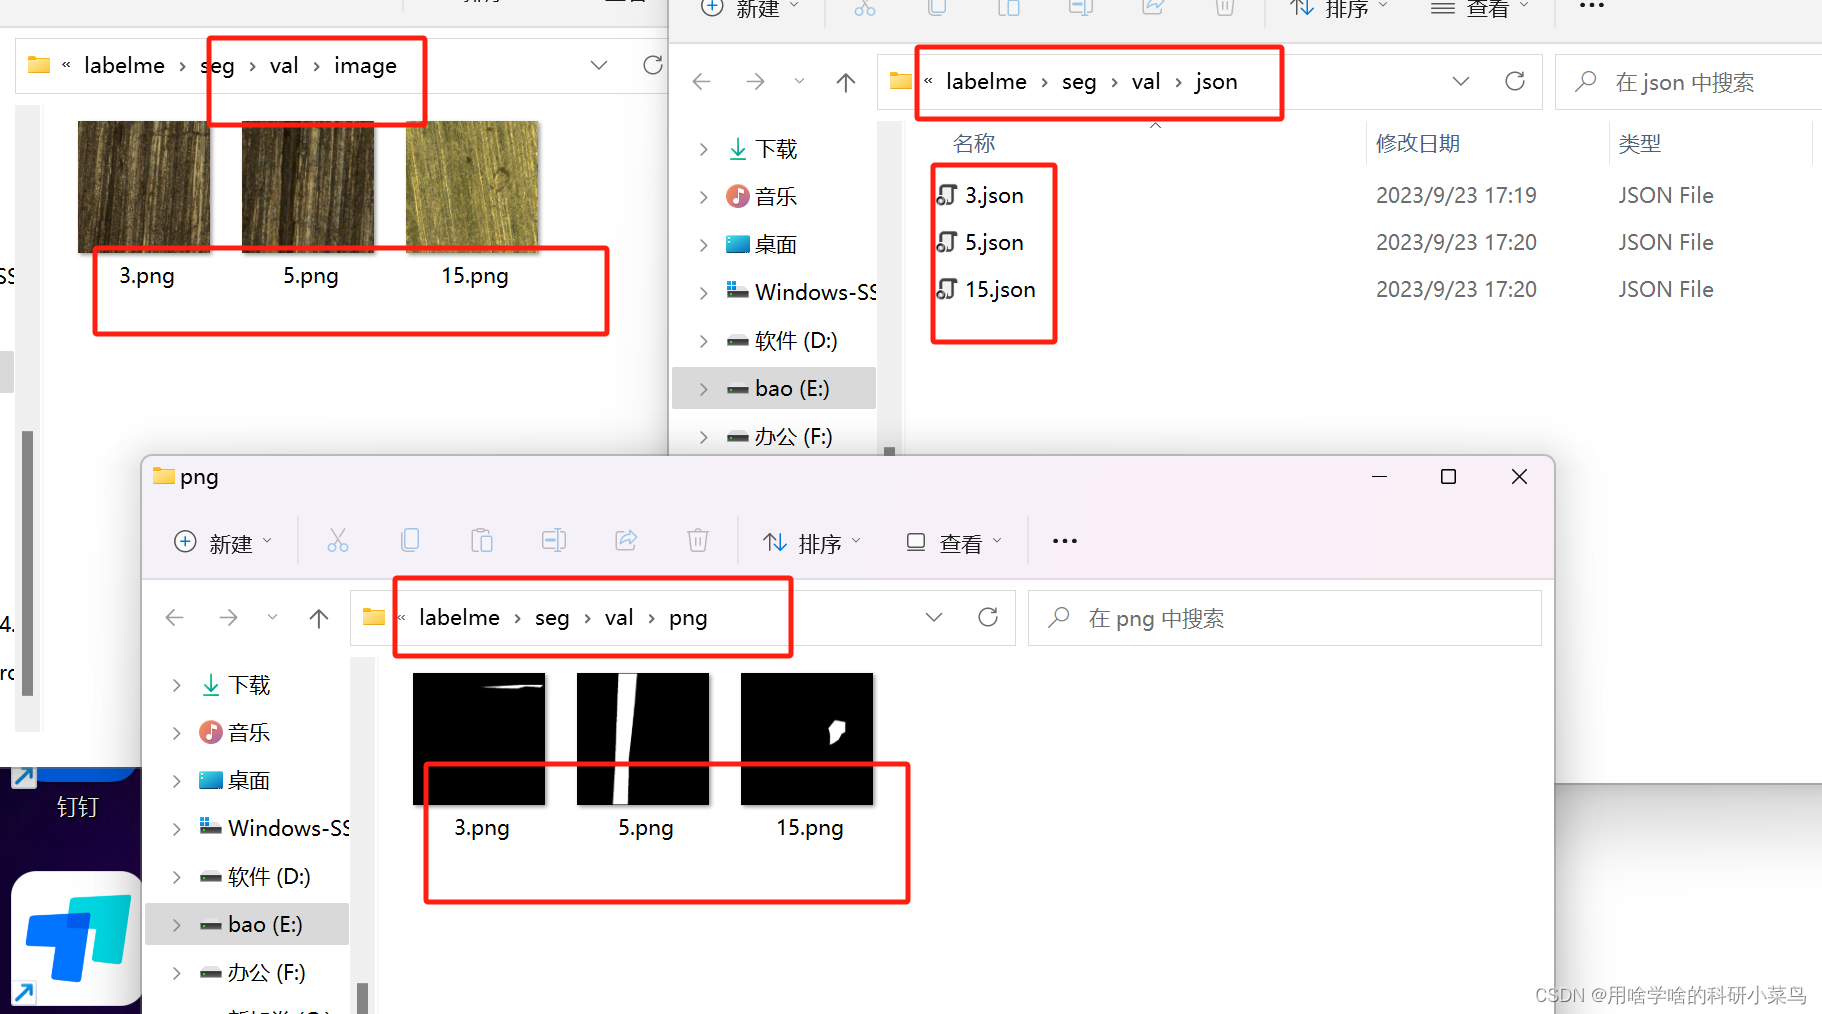Expand 下载 in png window sidebar
Viewport: 1822px width, 1014px height.
(177, 685)
